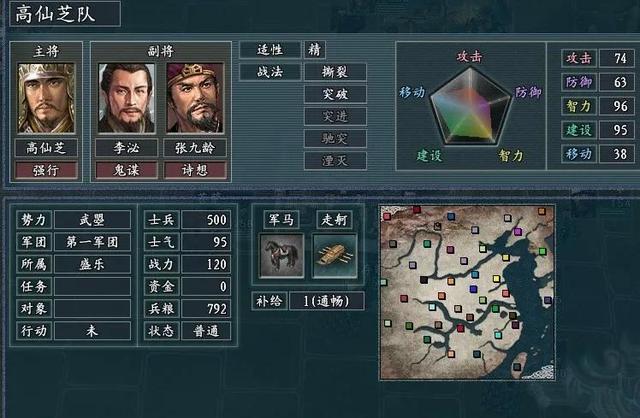Select the greyed 湮灭 tactic
Screen dimensions: 640x418
[335, 160]
